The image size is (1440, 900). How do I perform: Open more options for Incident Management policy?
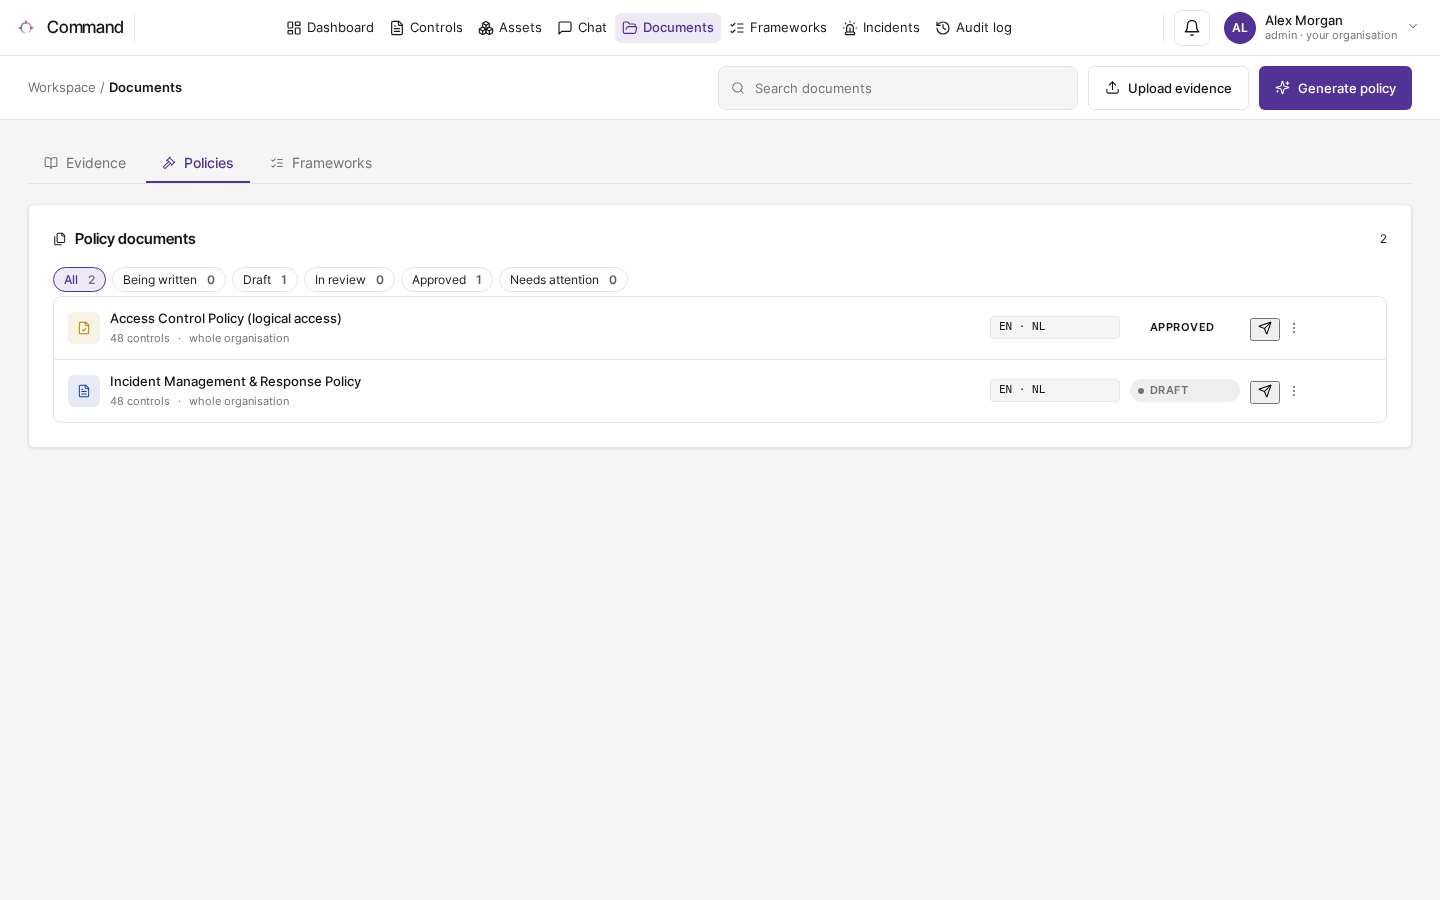(1293, 391)
